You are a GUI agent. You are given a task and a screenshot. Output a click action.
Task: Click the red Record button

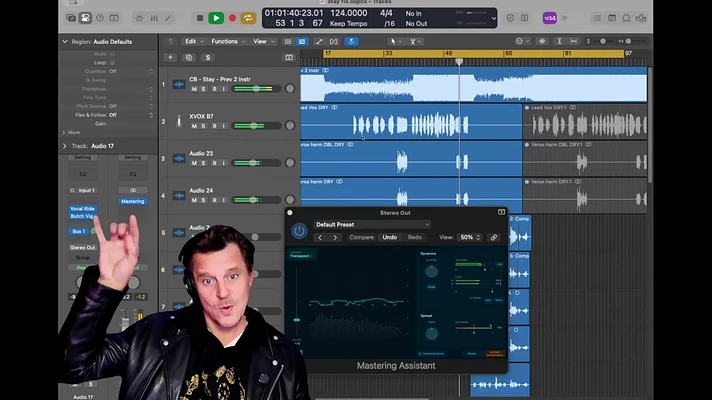[232, 18]
